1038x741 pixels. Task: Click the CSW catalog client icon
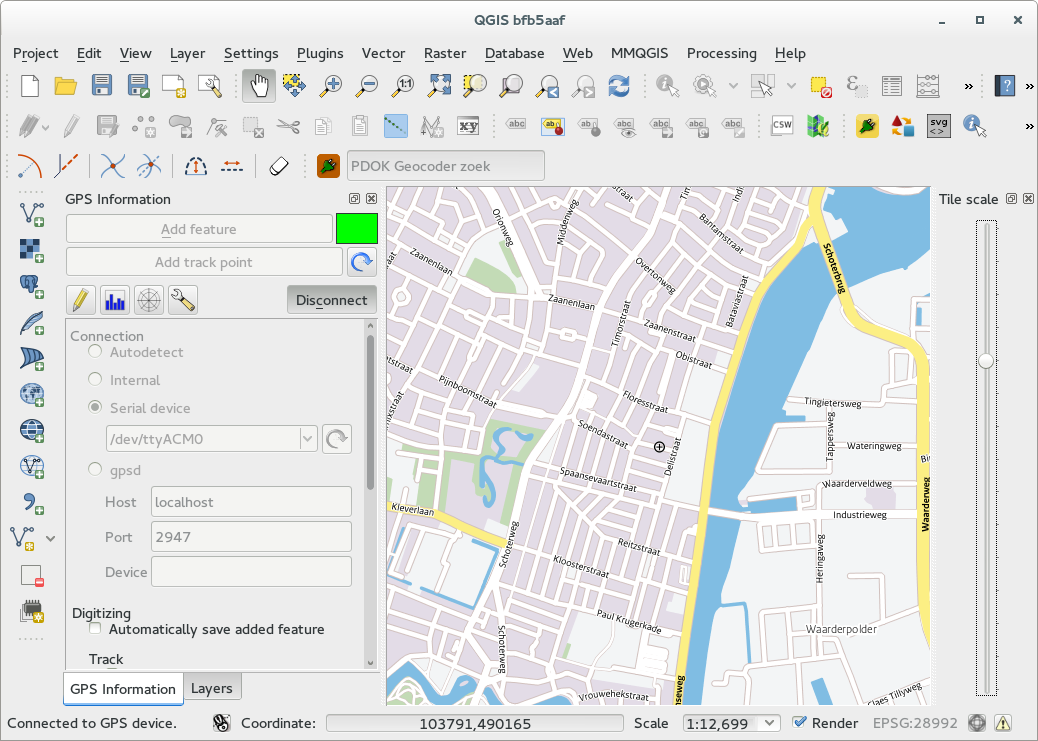(x=782, y=125)
